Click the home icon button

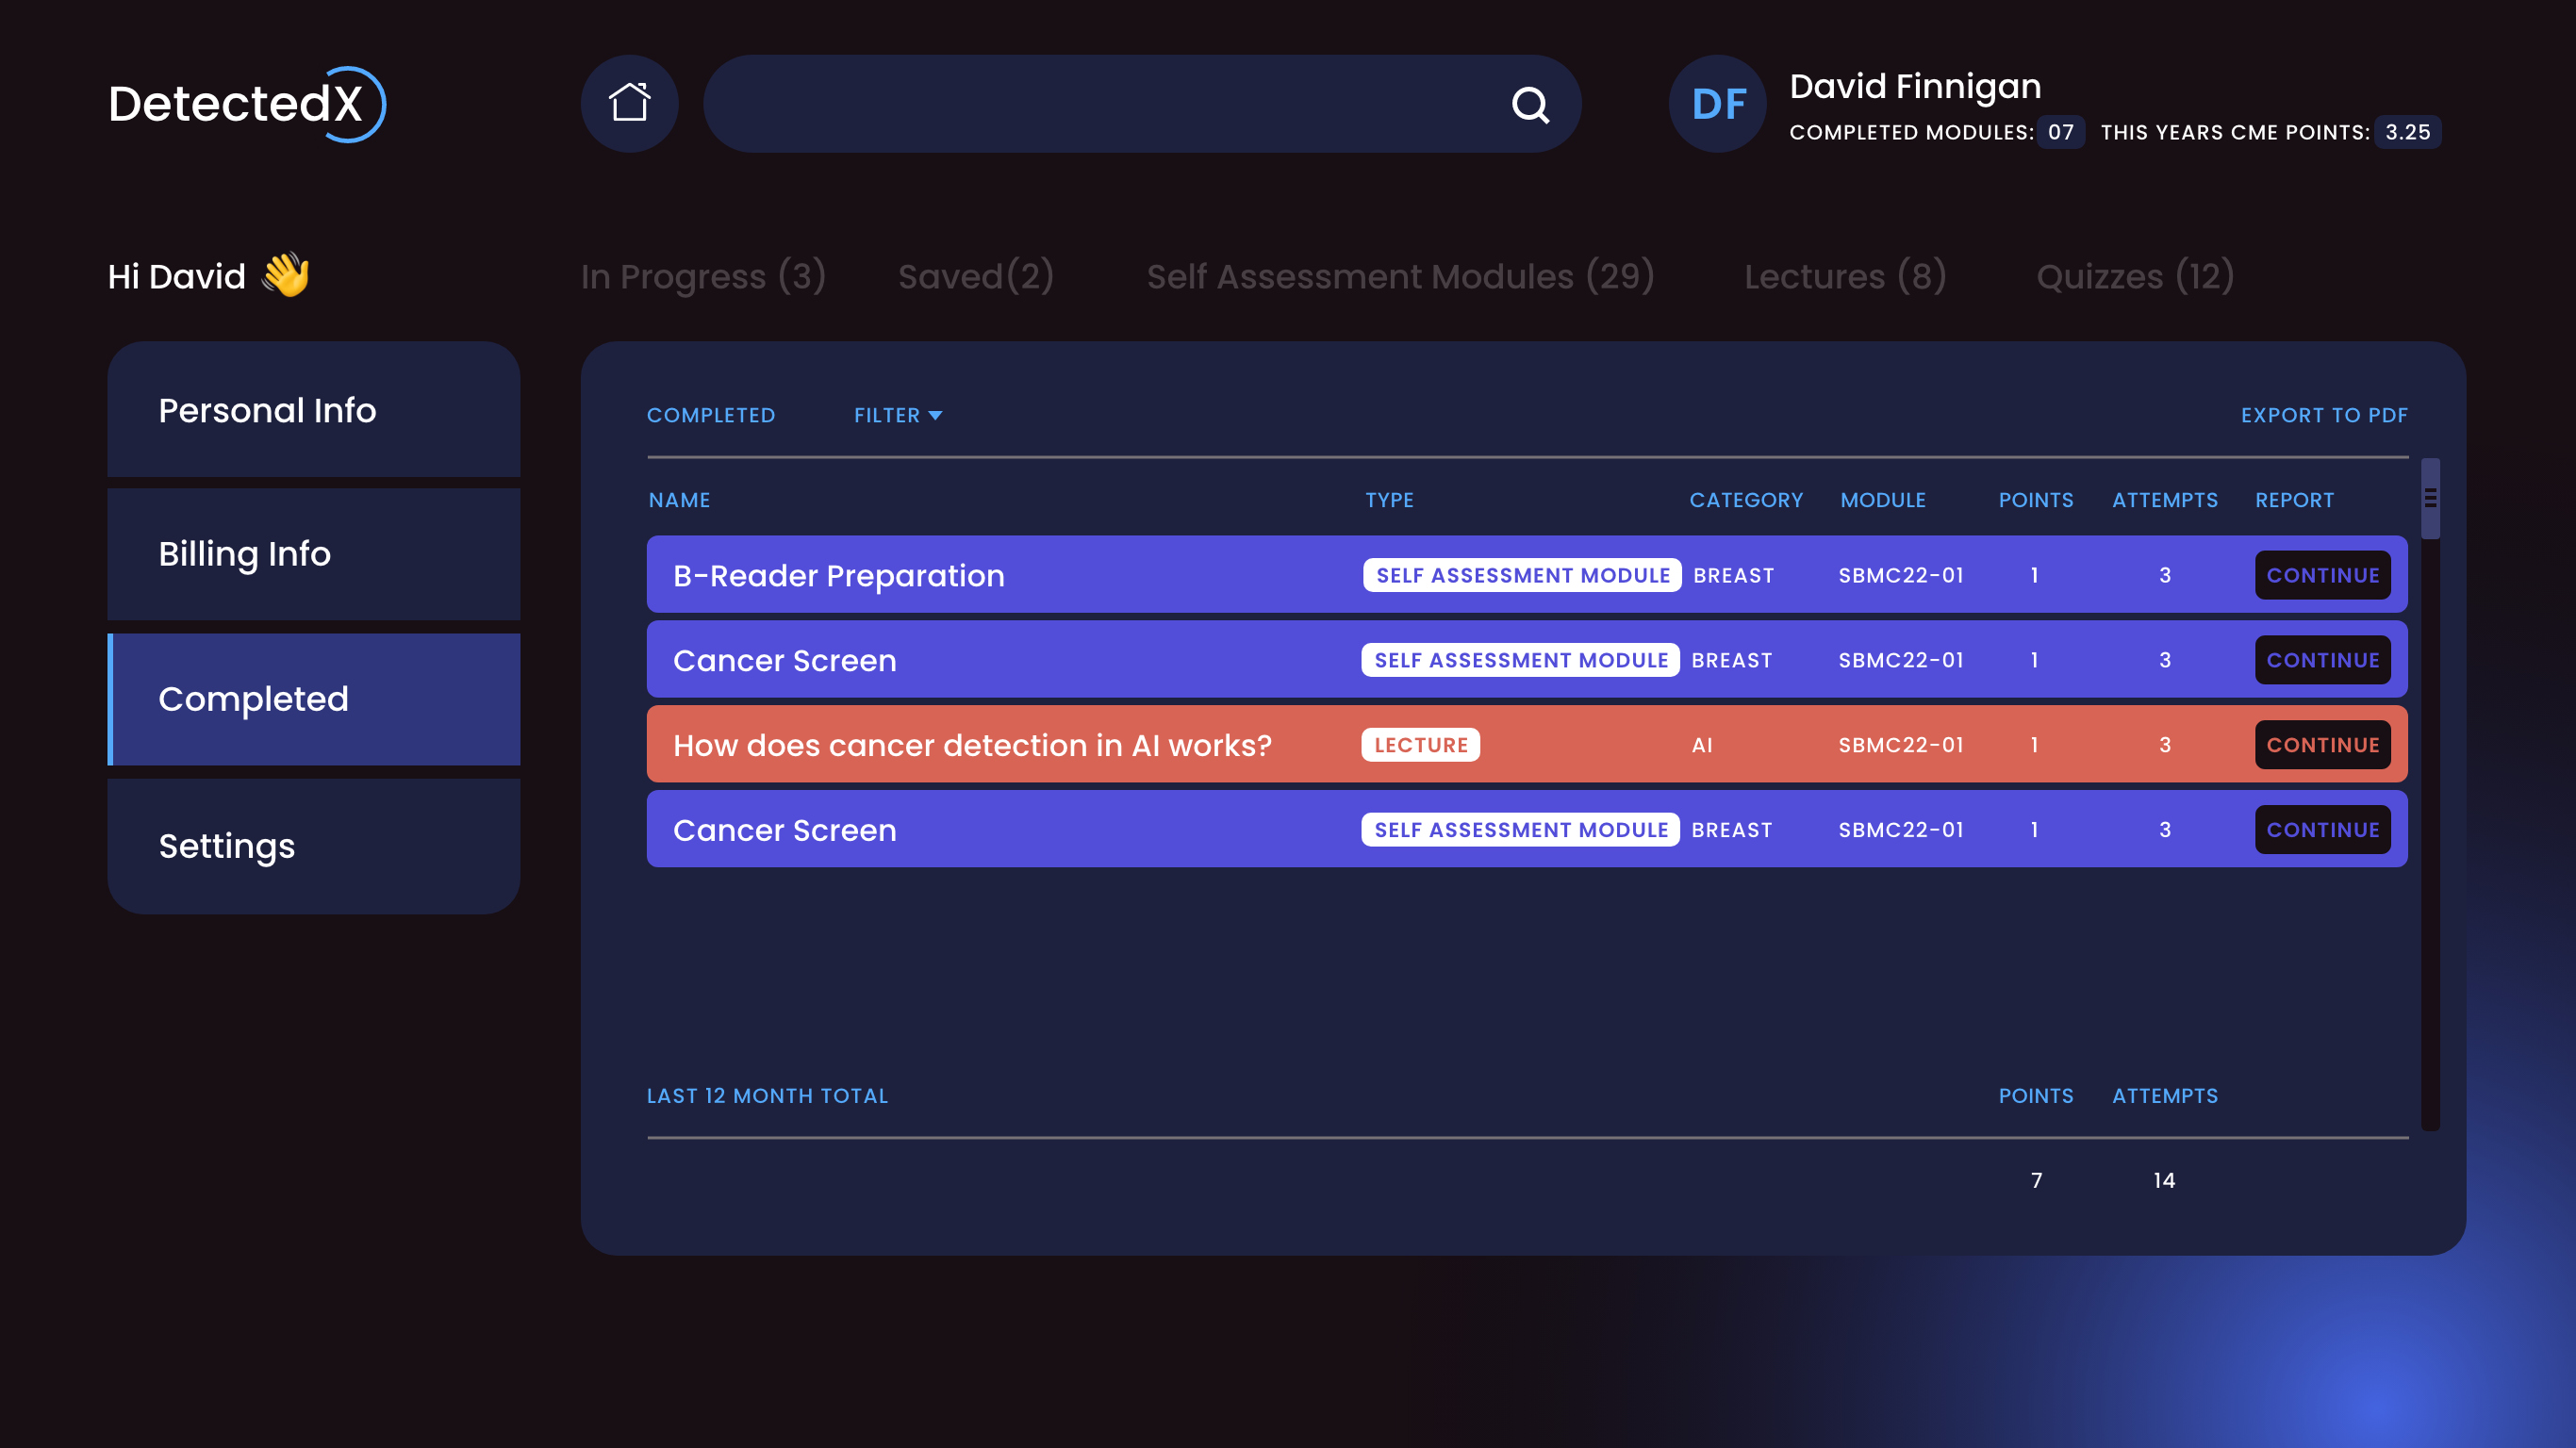[x=629, y=104]
